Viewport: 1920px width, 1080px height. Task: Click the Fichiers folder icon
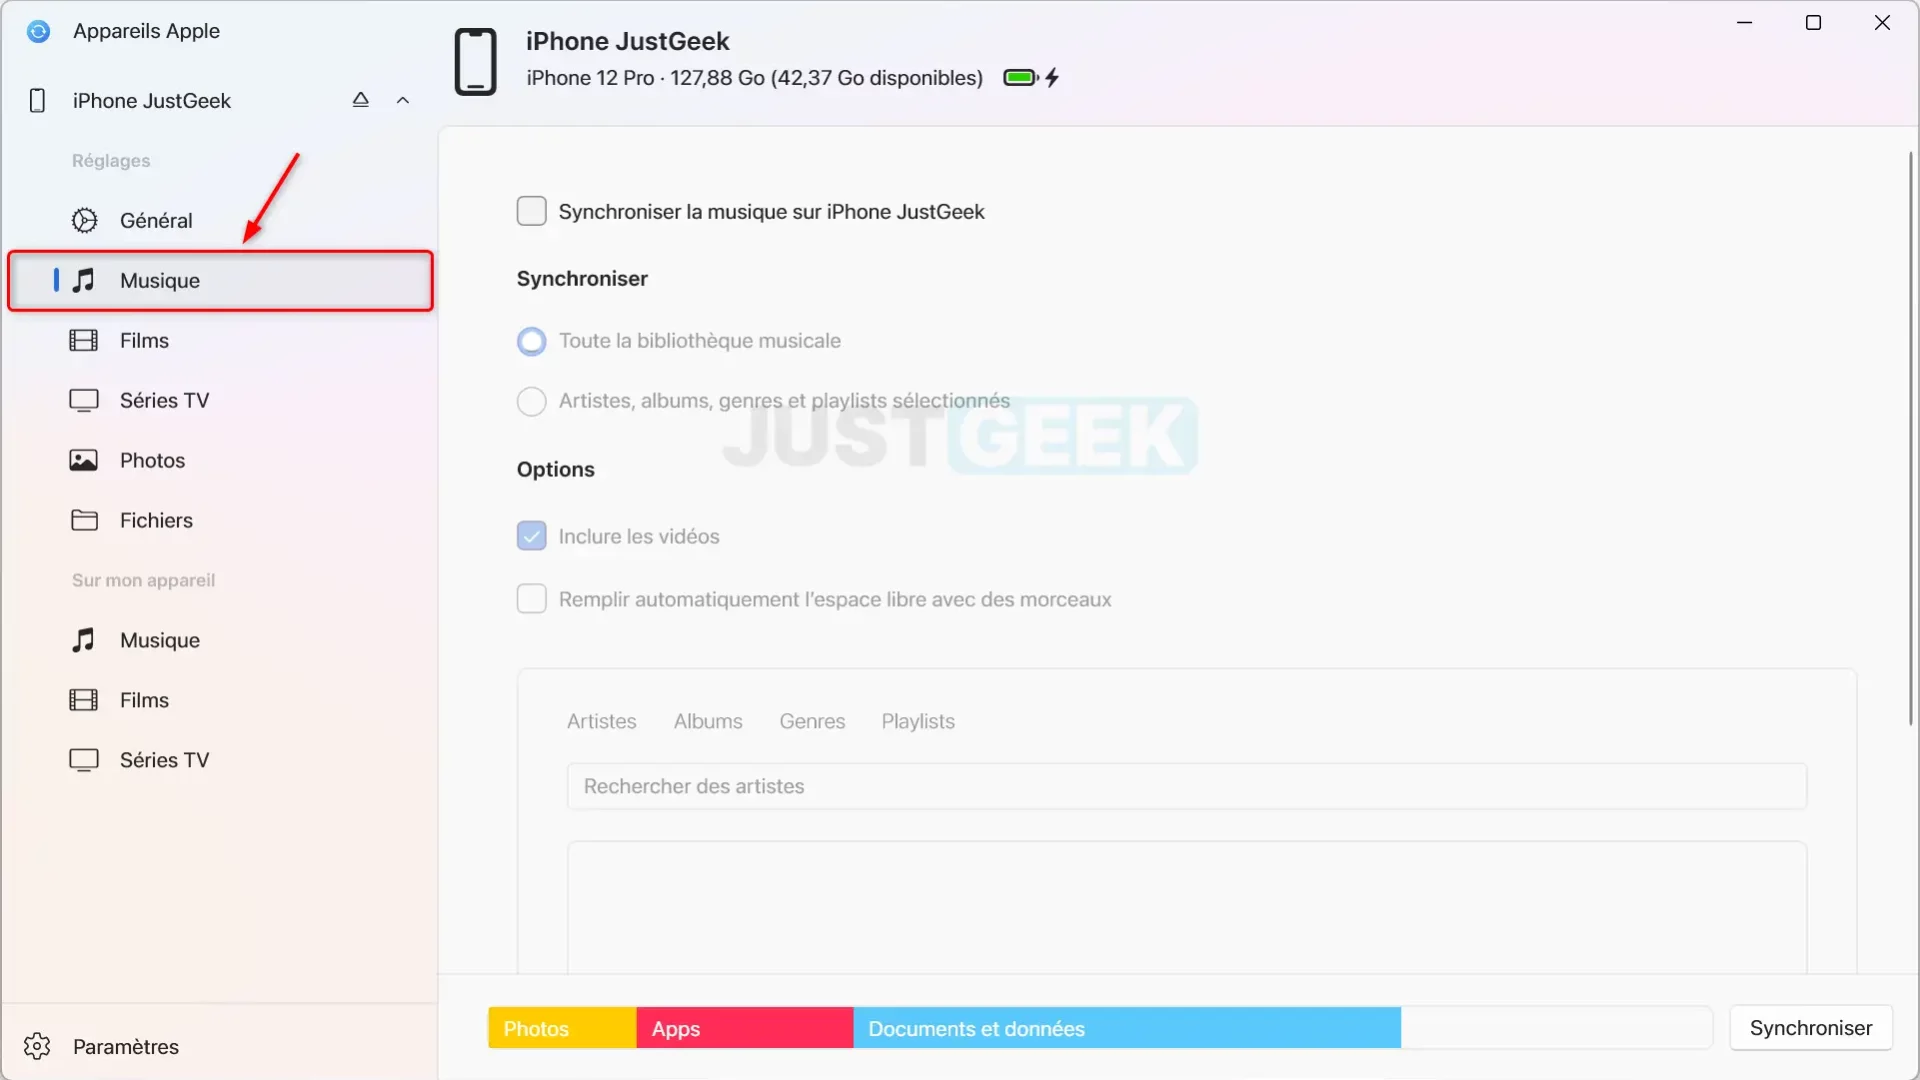click(x=83, y=520)
